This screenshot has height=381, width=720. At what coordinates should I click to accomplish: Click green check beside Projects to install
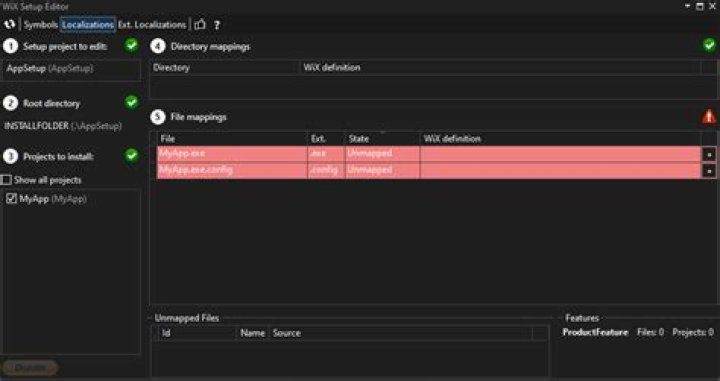click(x=132, y=155)
